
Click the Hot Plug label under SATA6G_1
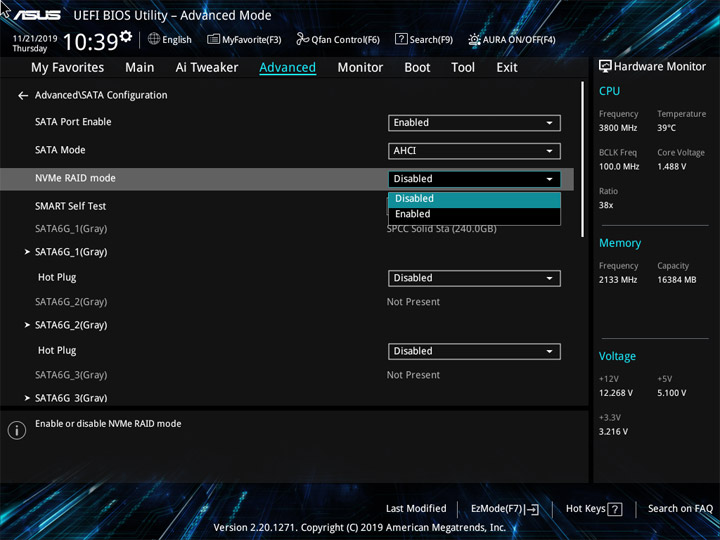pos(57,277)
